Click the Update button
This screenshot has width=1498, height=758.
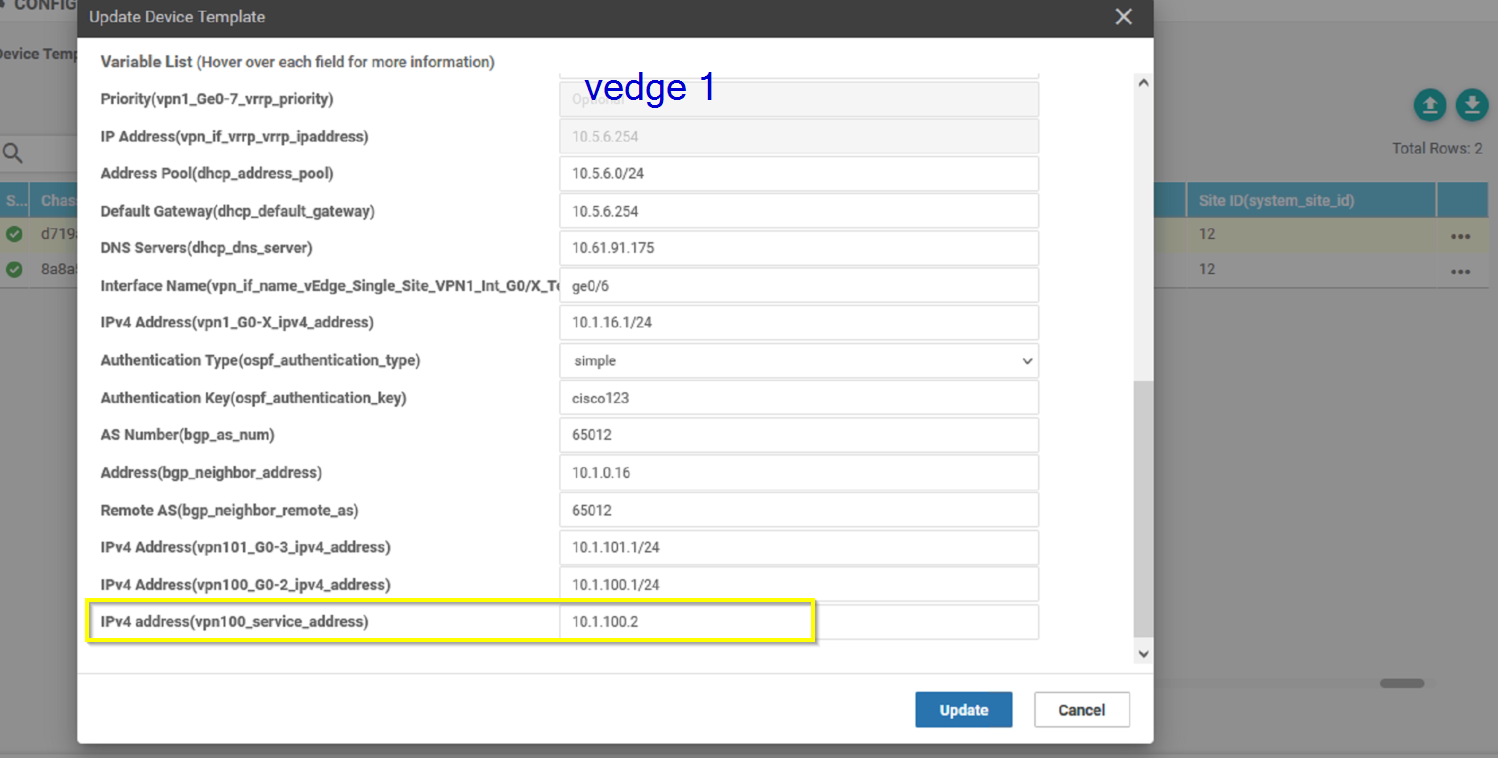[964, 710]
